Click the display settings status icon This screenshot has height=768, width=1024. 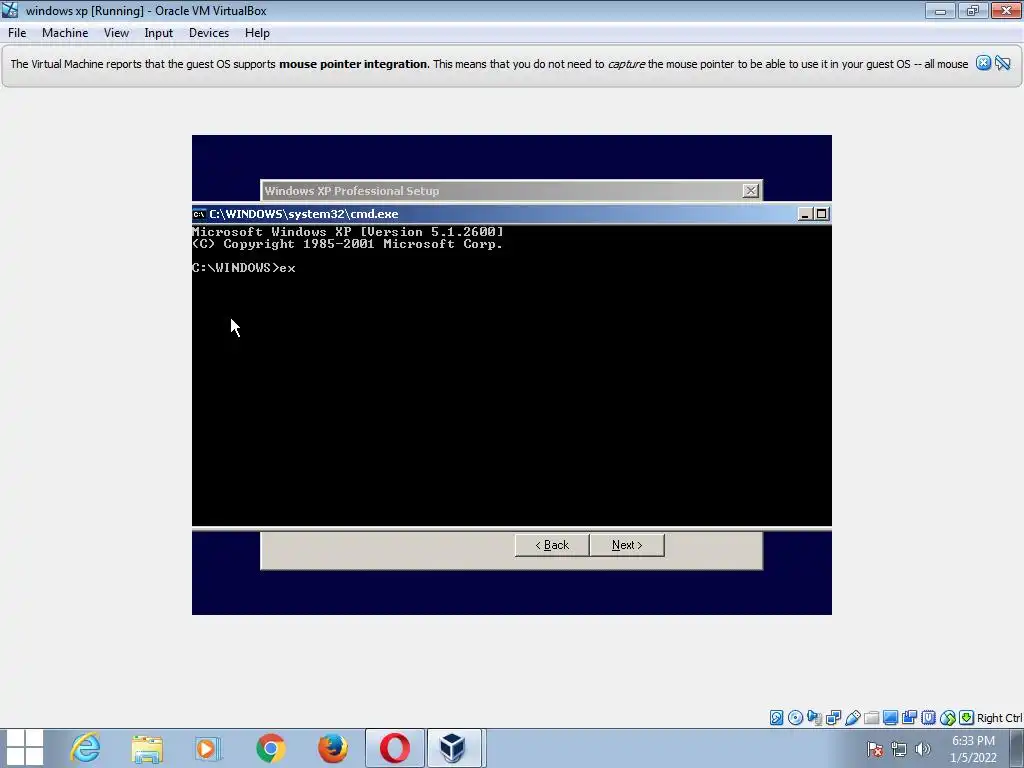tap(890, 718)
